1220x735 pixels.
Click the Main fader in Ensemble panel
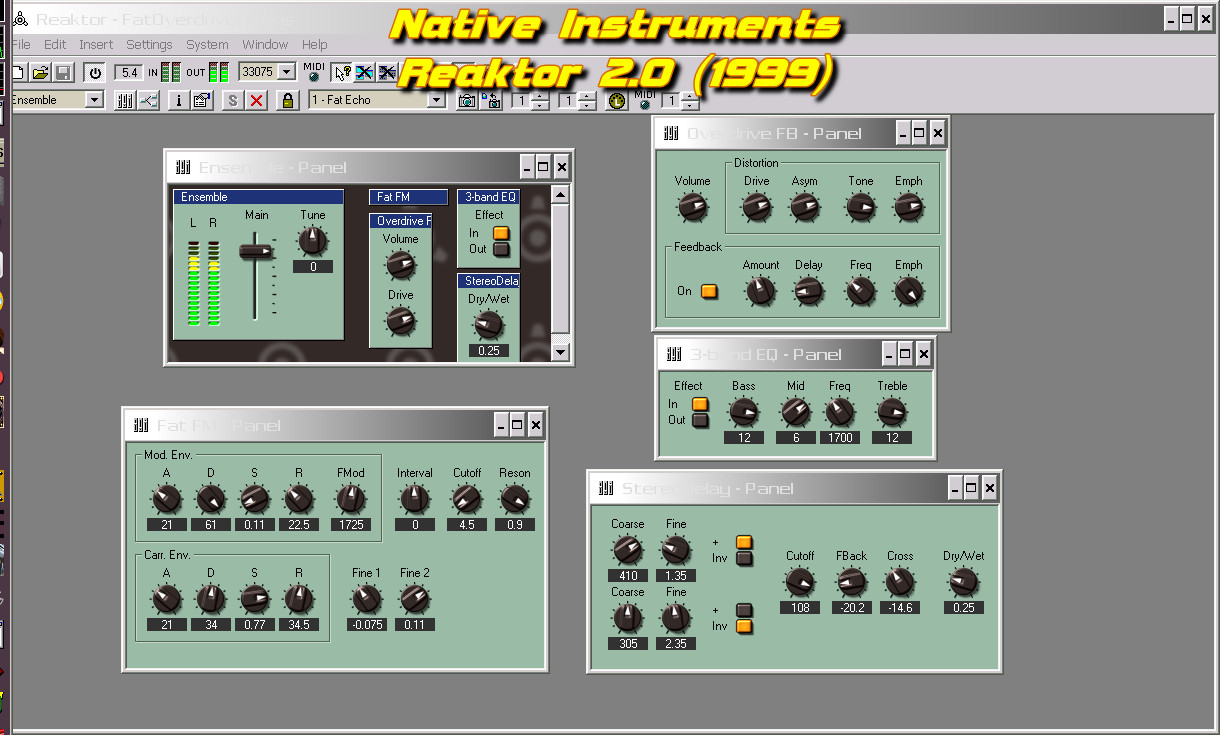[x=256, y=251]
